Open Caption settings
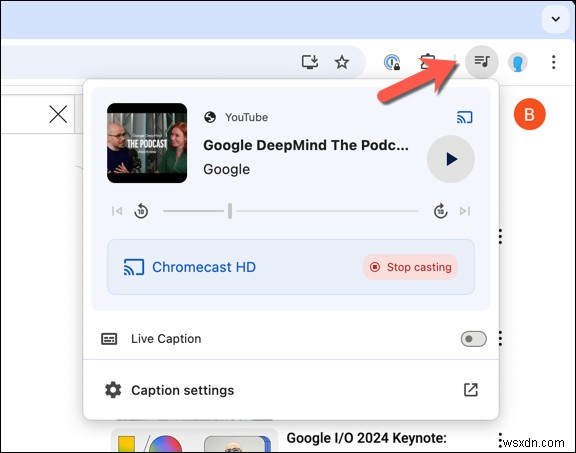 [291, 390]
